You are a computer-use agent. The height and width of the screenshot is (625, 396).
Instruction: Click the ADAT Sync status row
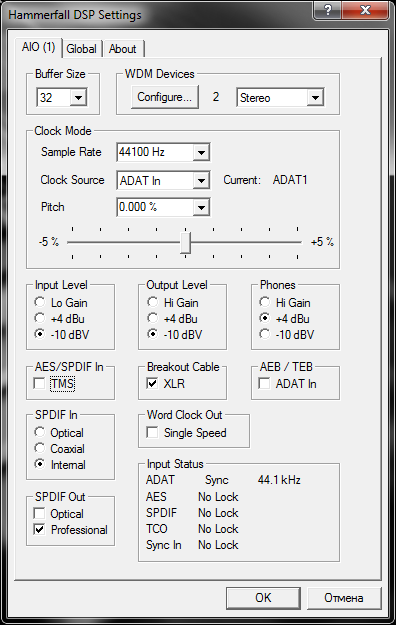point(223,480)
